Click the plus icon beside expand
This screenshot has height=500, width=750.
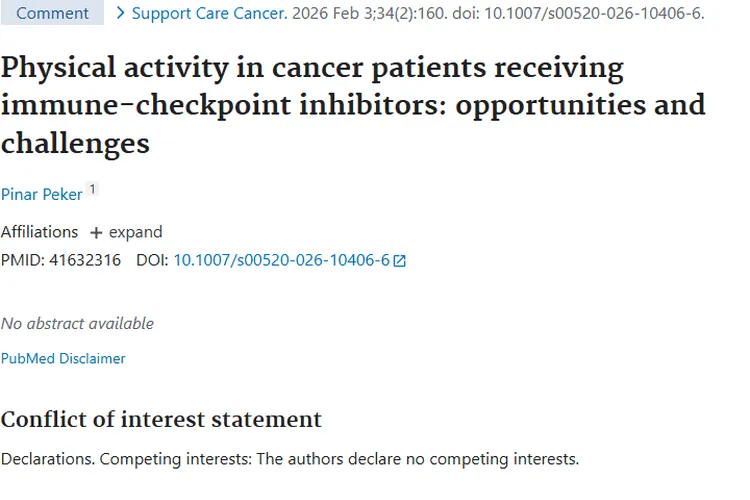[x=96, y=232]
